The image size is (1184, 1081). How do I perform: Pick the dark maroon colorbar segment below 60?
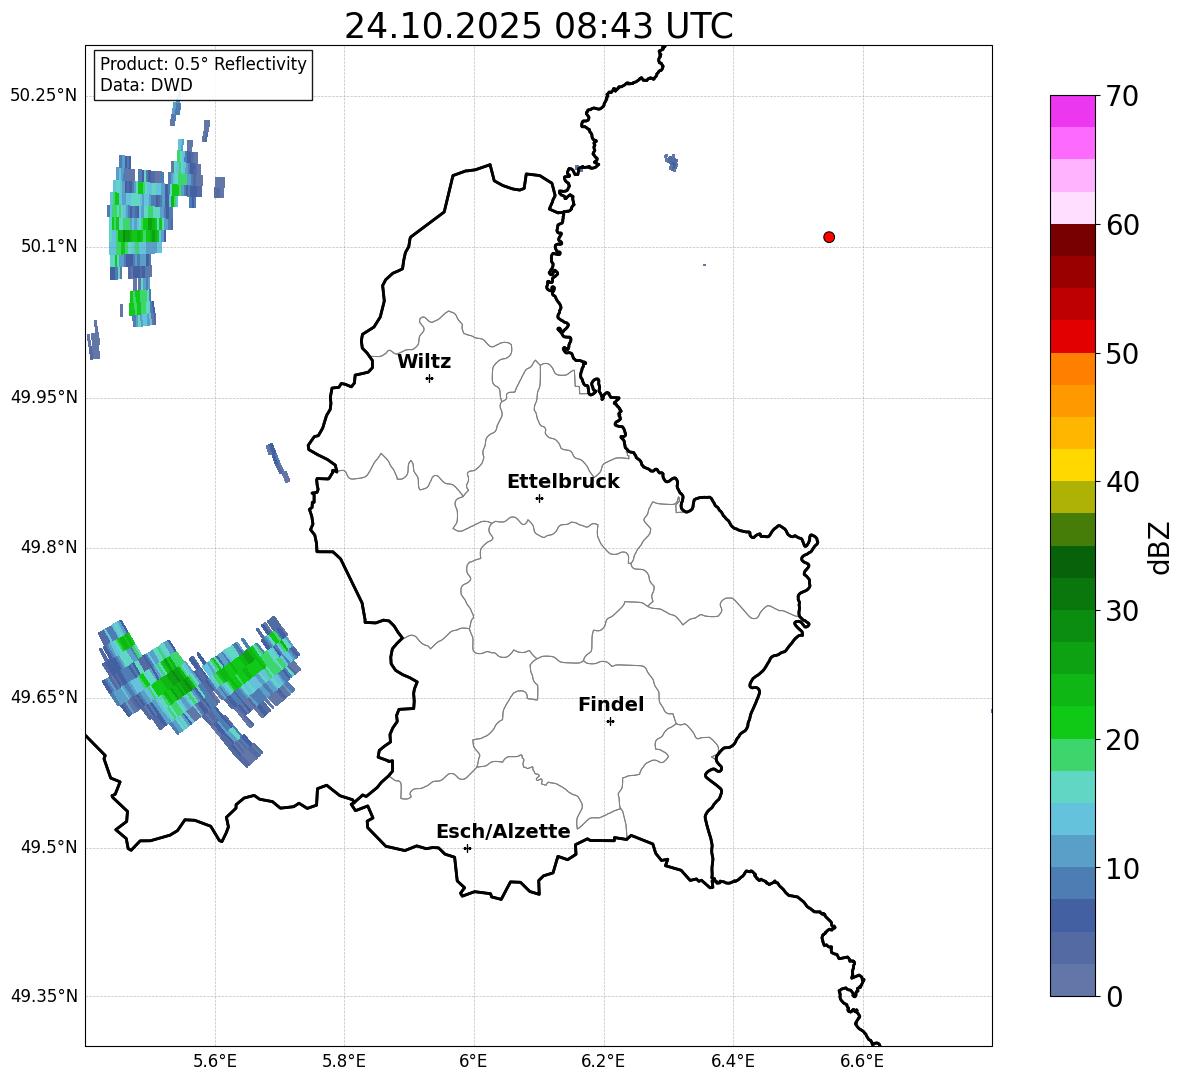pos(1072,240)
